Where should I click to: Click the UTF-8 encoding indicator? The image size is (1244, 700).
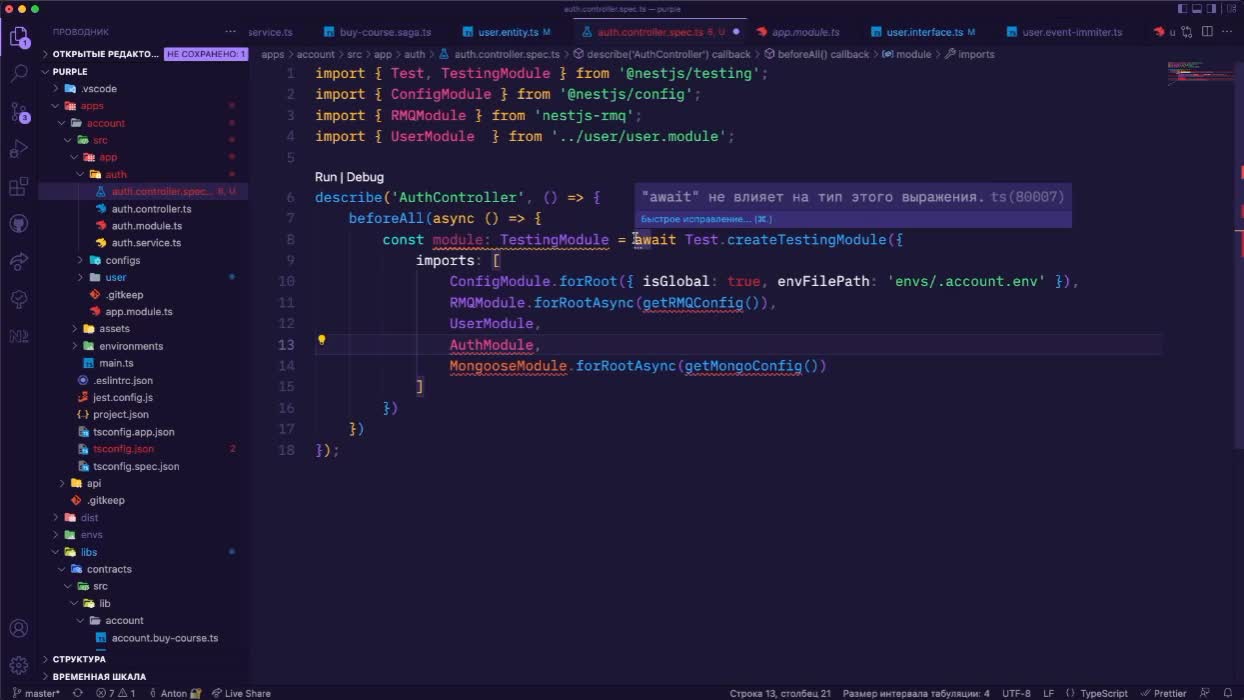click(1016, 693)
